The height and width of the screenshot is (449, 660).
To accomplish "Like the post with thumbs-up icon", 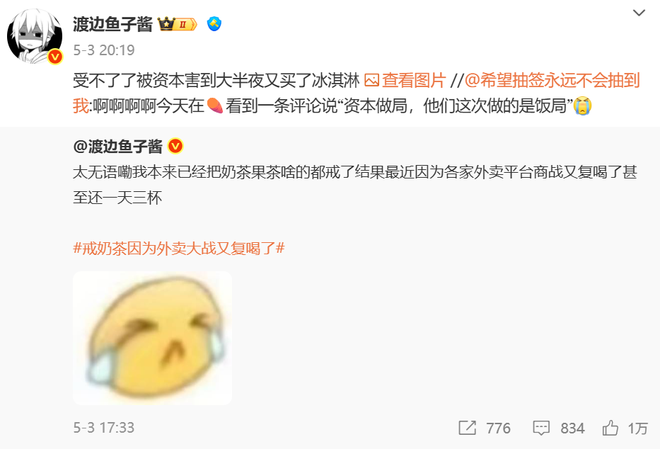I will (610, 428).
